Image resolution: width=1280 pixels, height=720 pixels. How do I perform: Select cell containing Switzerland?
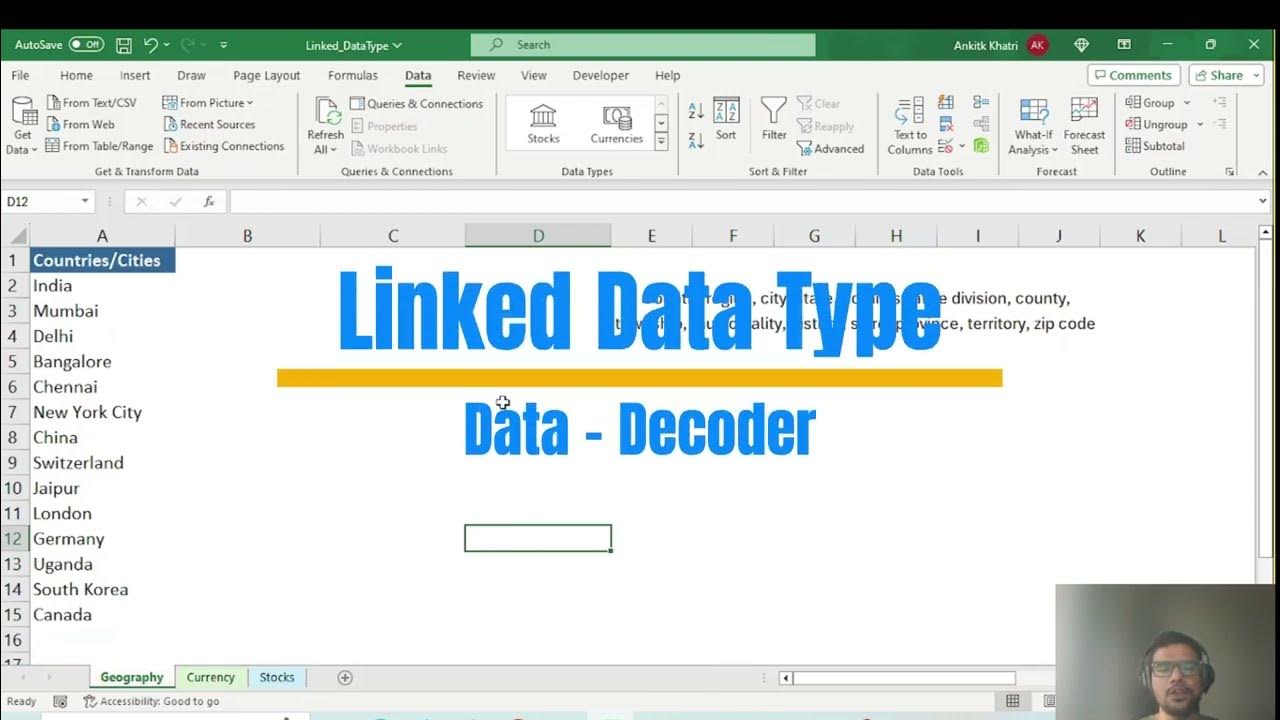pyautogui.click(x=102, y=463)
